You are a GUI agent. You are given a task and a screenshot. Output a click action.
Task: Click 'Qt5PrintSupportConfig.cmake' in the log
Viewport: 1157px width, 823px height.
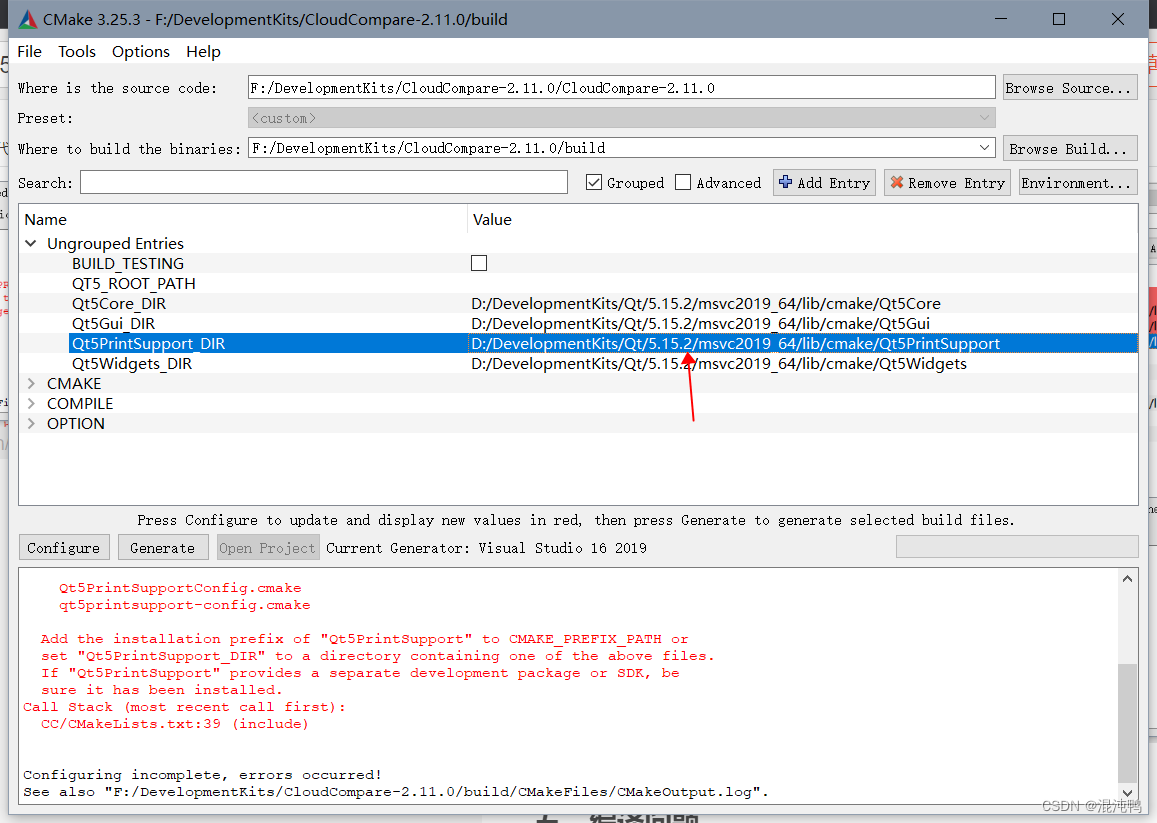[x=180, y=588]
